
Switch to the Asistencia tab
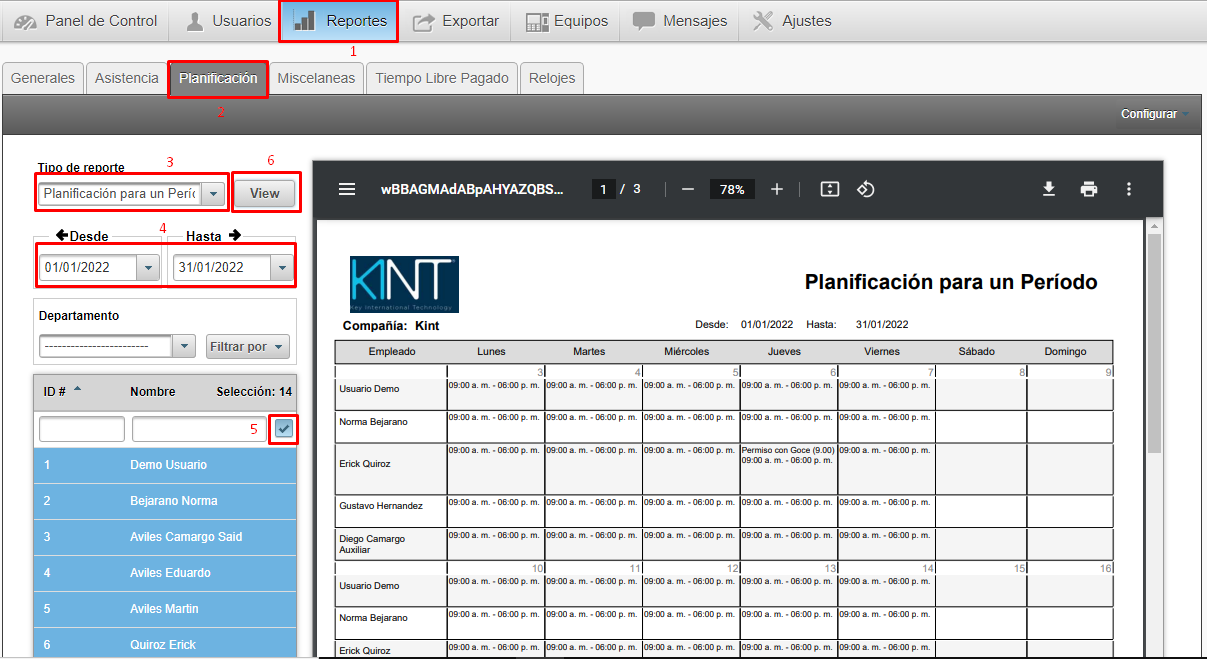pos(126,78)
